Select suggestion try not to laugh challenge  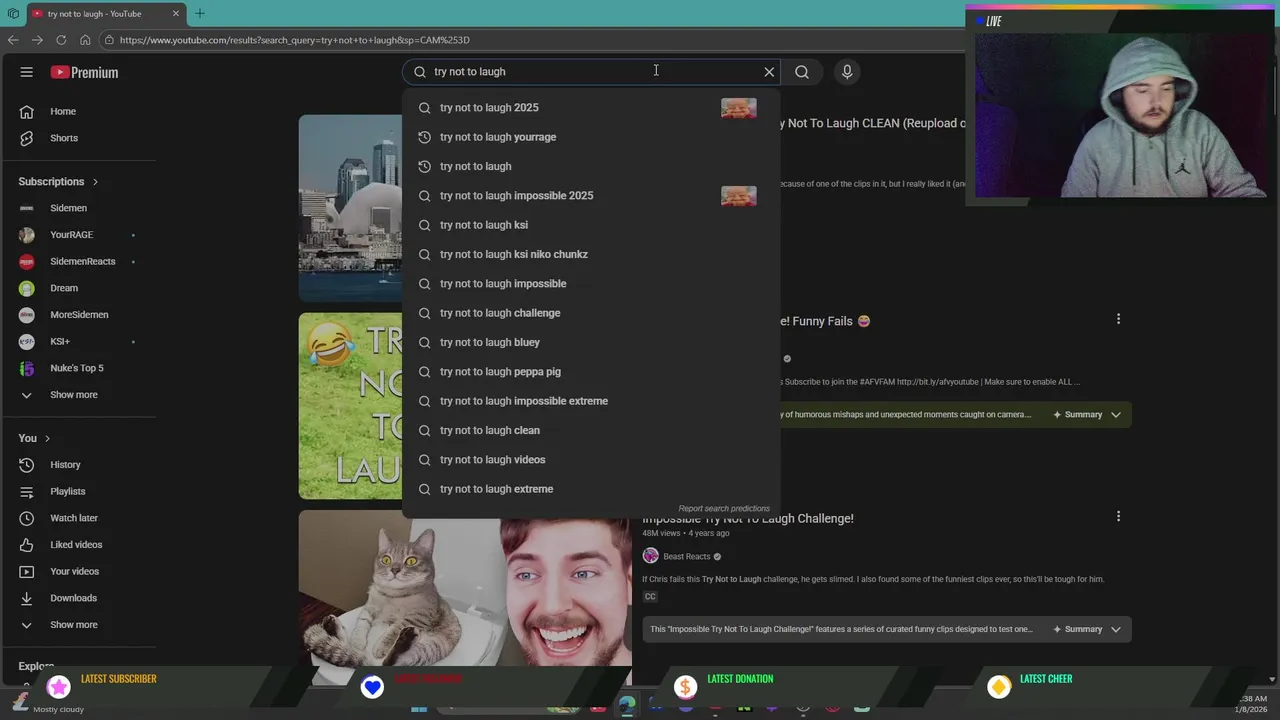(591, 313)
